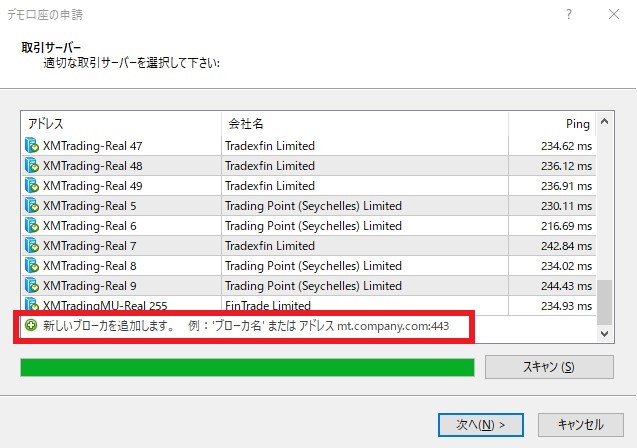Click the scrollbar down arrow
Viewport: 637px width, 448px height.
pyautogui.click(x=604, y=332)
